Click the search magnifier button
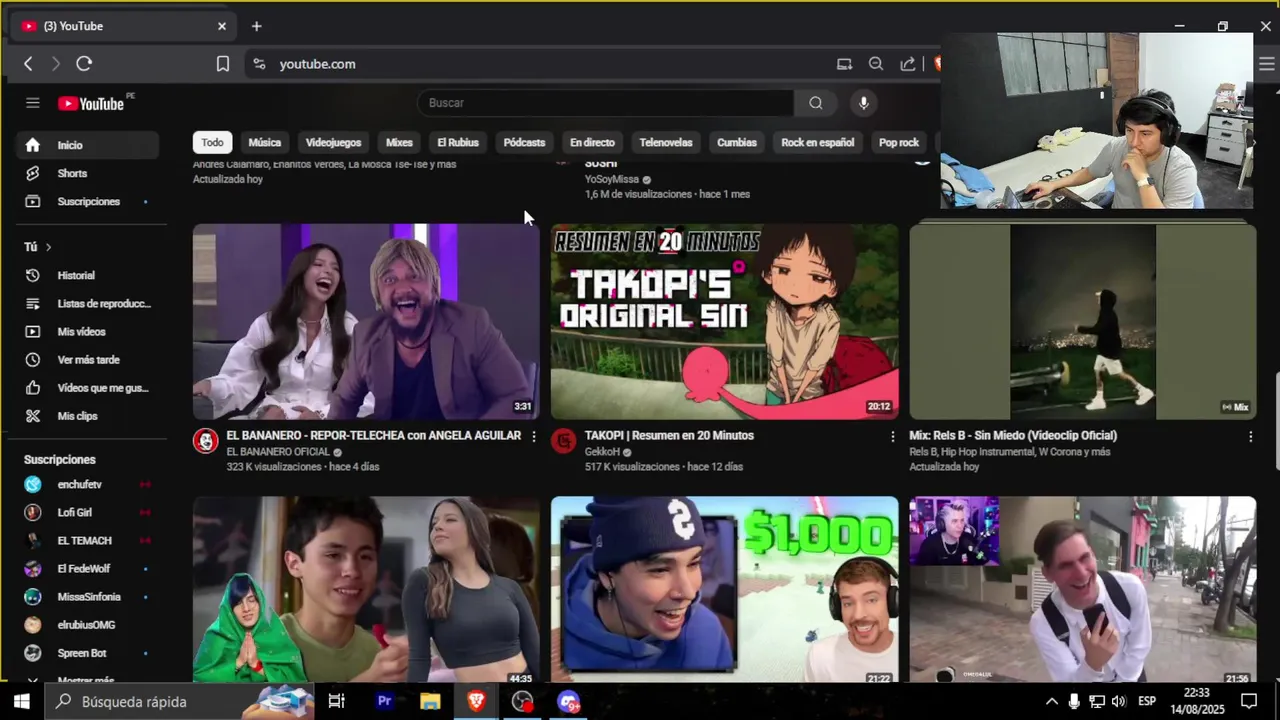Screen dimensions: 1280x720 [x=816, y=103]
